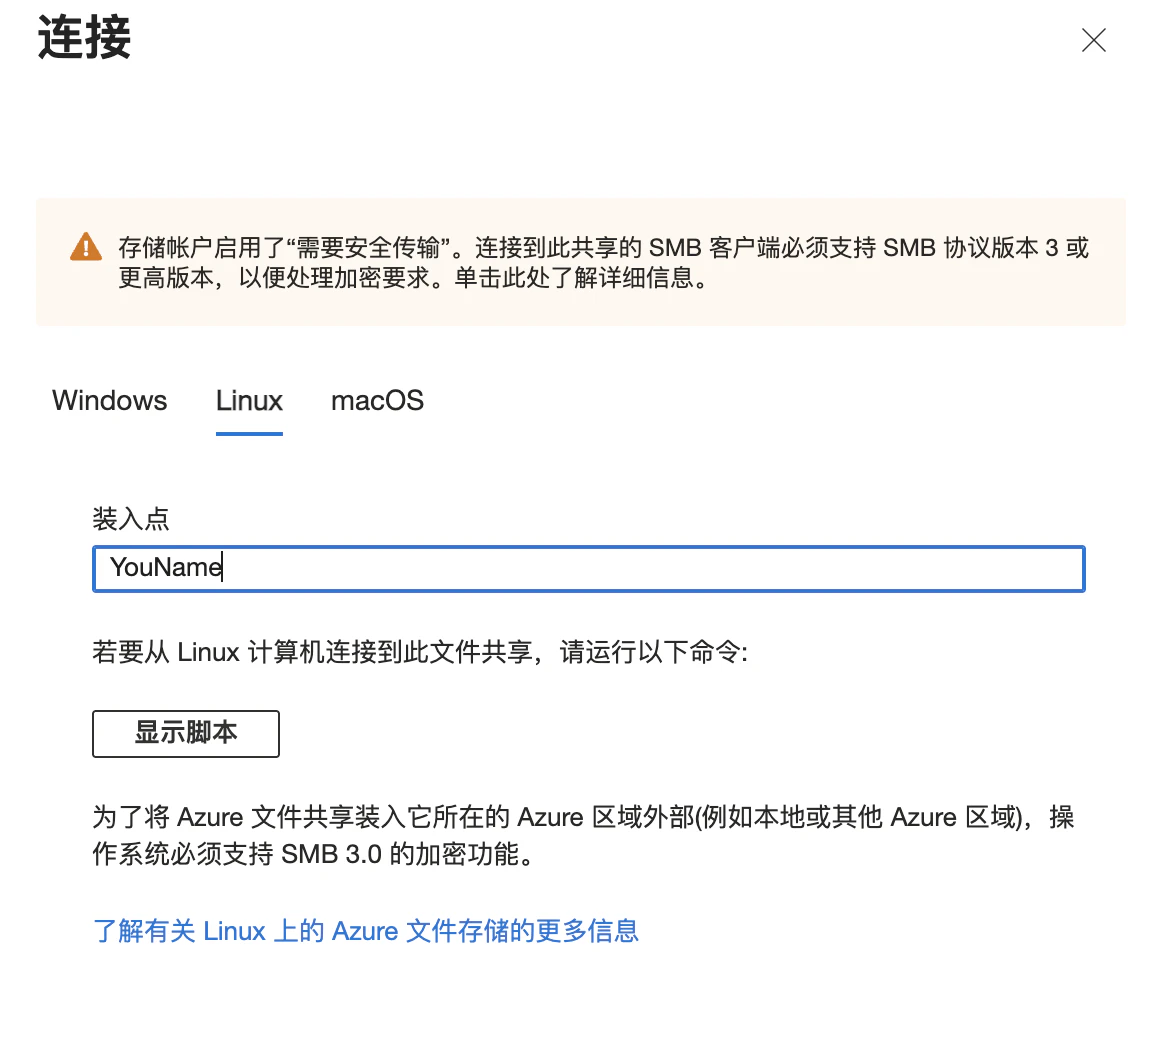Click the 装入点 field label
The image size is (1164, 1054).
tap(132, 519)
